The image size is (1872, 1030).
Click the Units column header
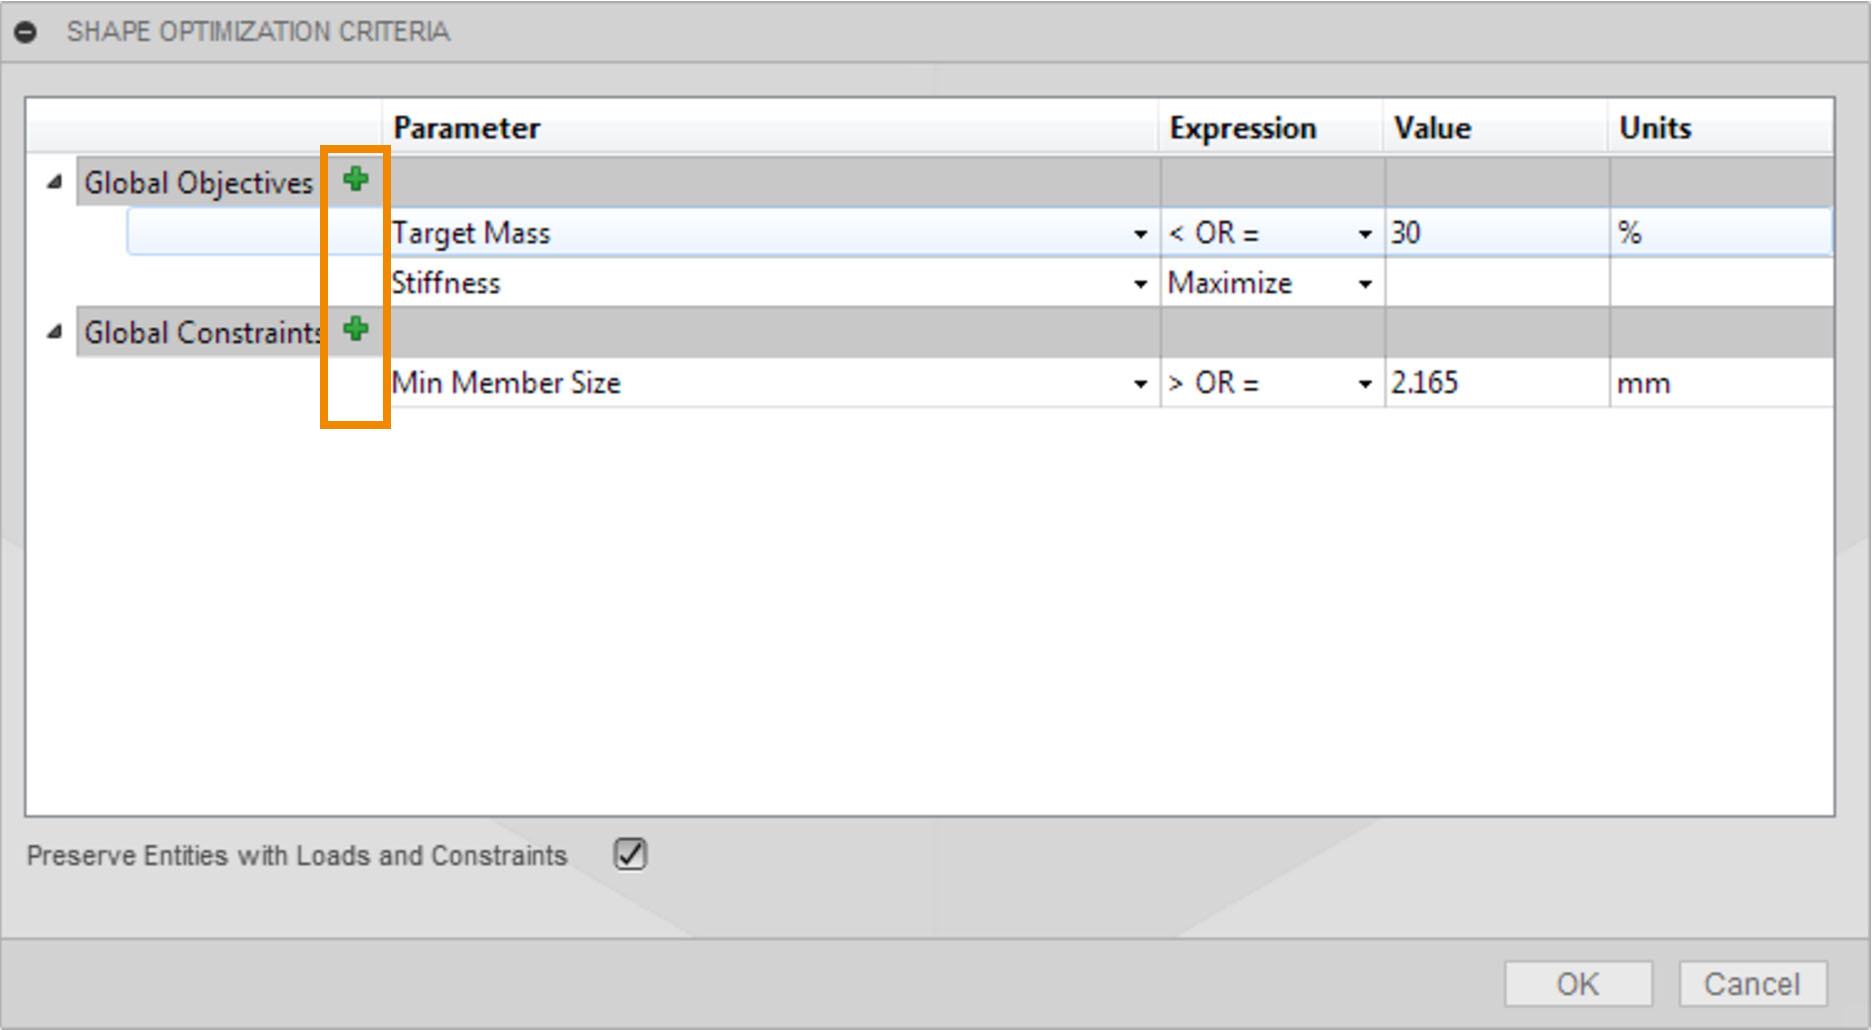[x=1655, y=128]
